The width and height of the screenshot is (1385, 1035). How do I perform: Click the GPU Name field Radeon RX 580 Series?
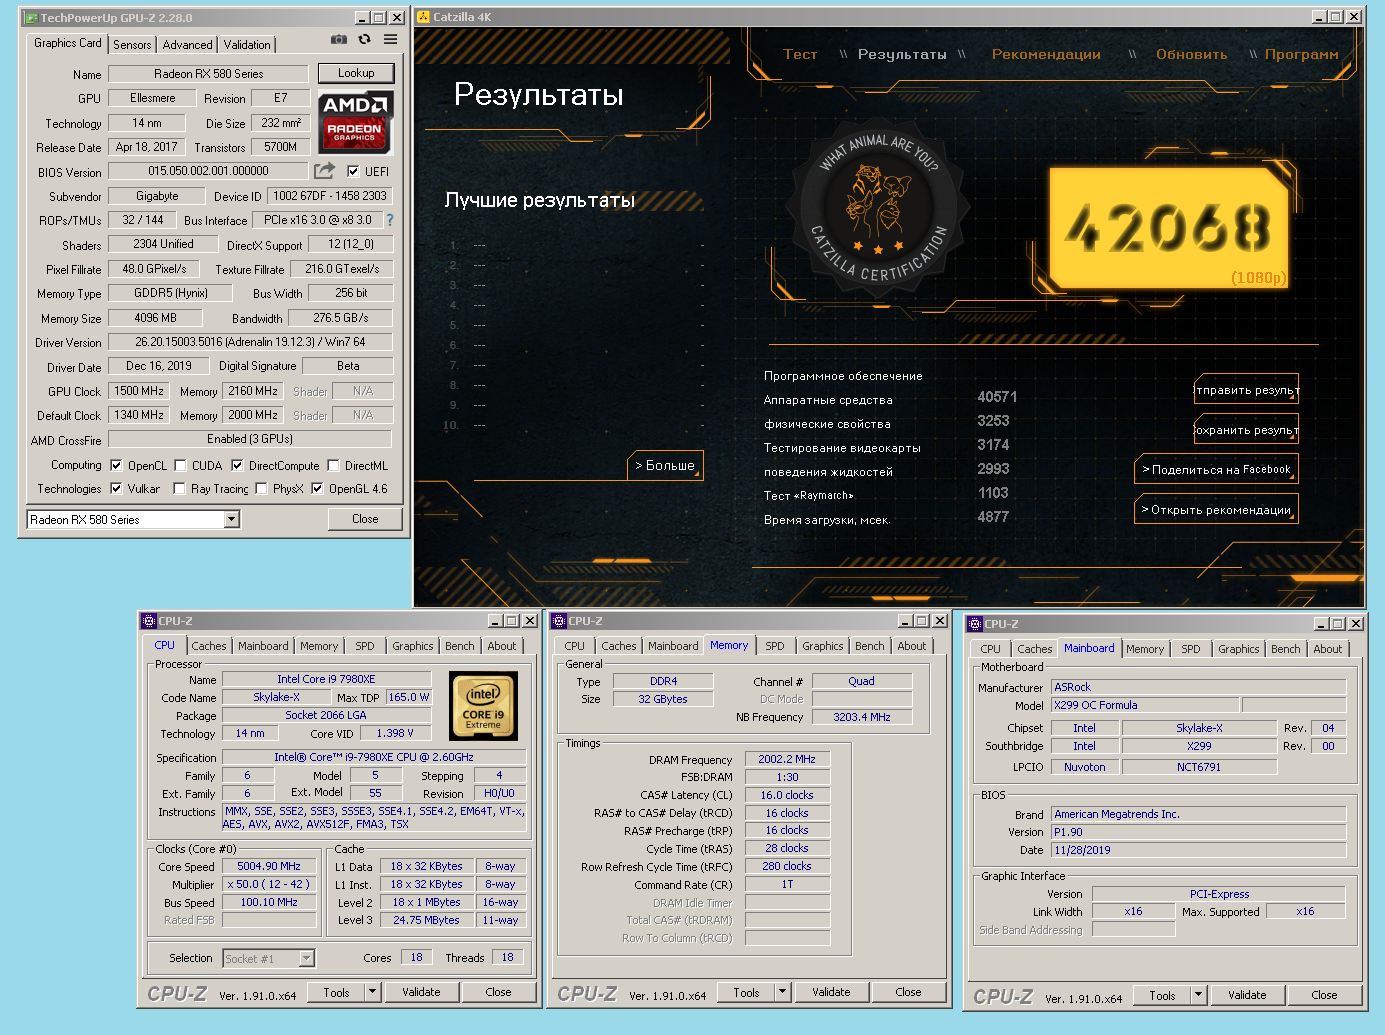click(208, 74)
